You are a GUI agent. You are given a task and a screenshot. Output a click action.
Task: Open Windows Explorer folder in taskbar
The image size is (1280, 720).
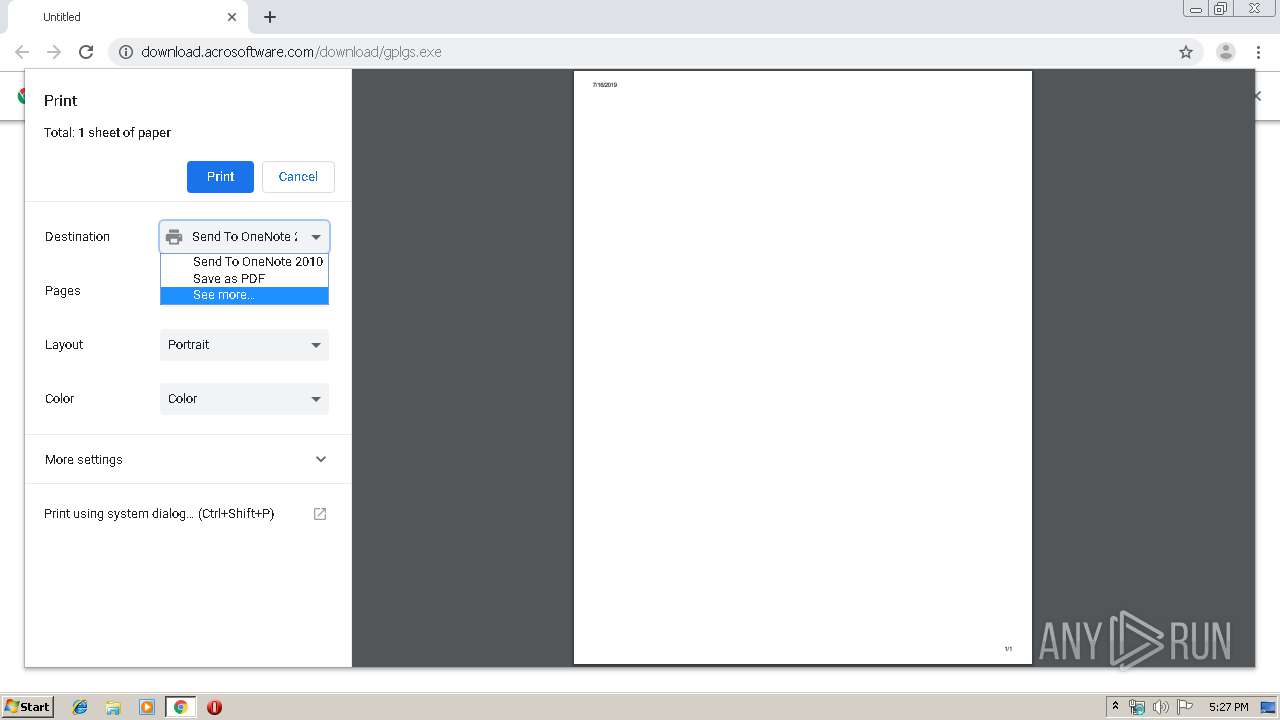[x=113, y=707]
